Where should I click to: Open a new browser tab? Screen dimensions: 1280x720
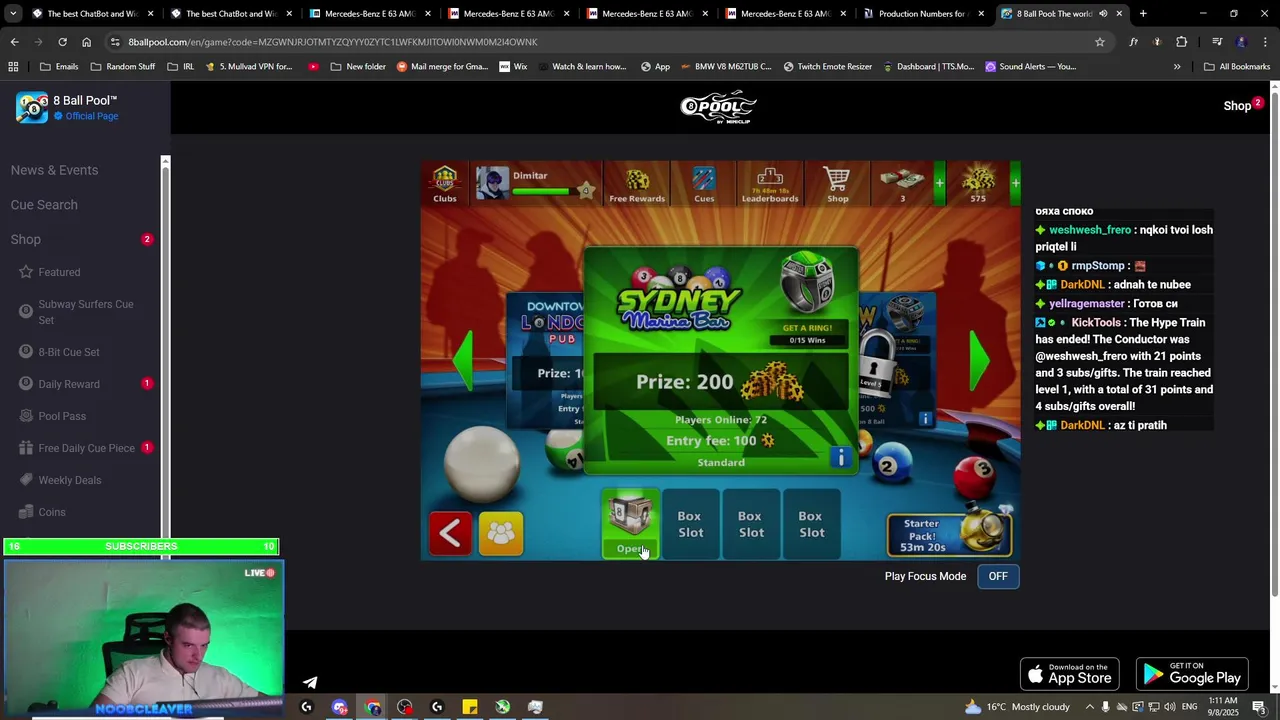(1143, 14)
